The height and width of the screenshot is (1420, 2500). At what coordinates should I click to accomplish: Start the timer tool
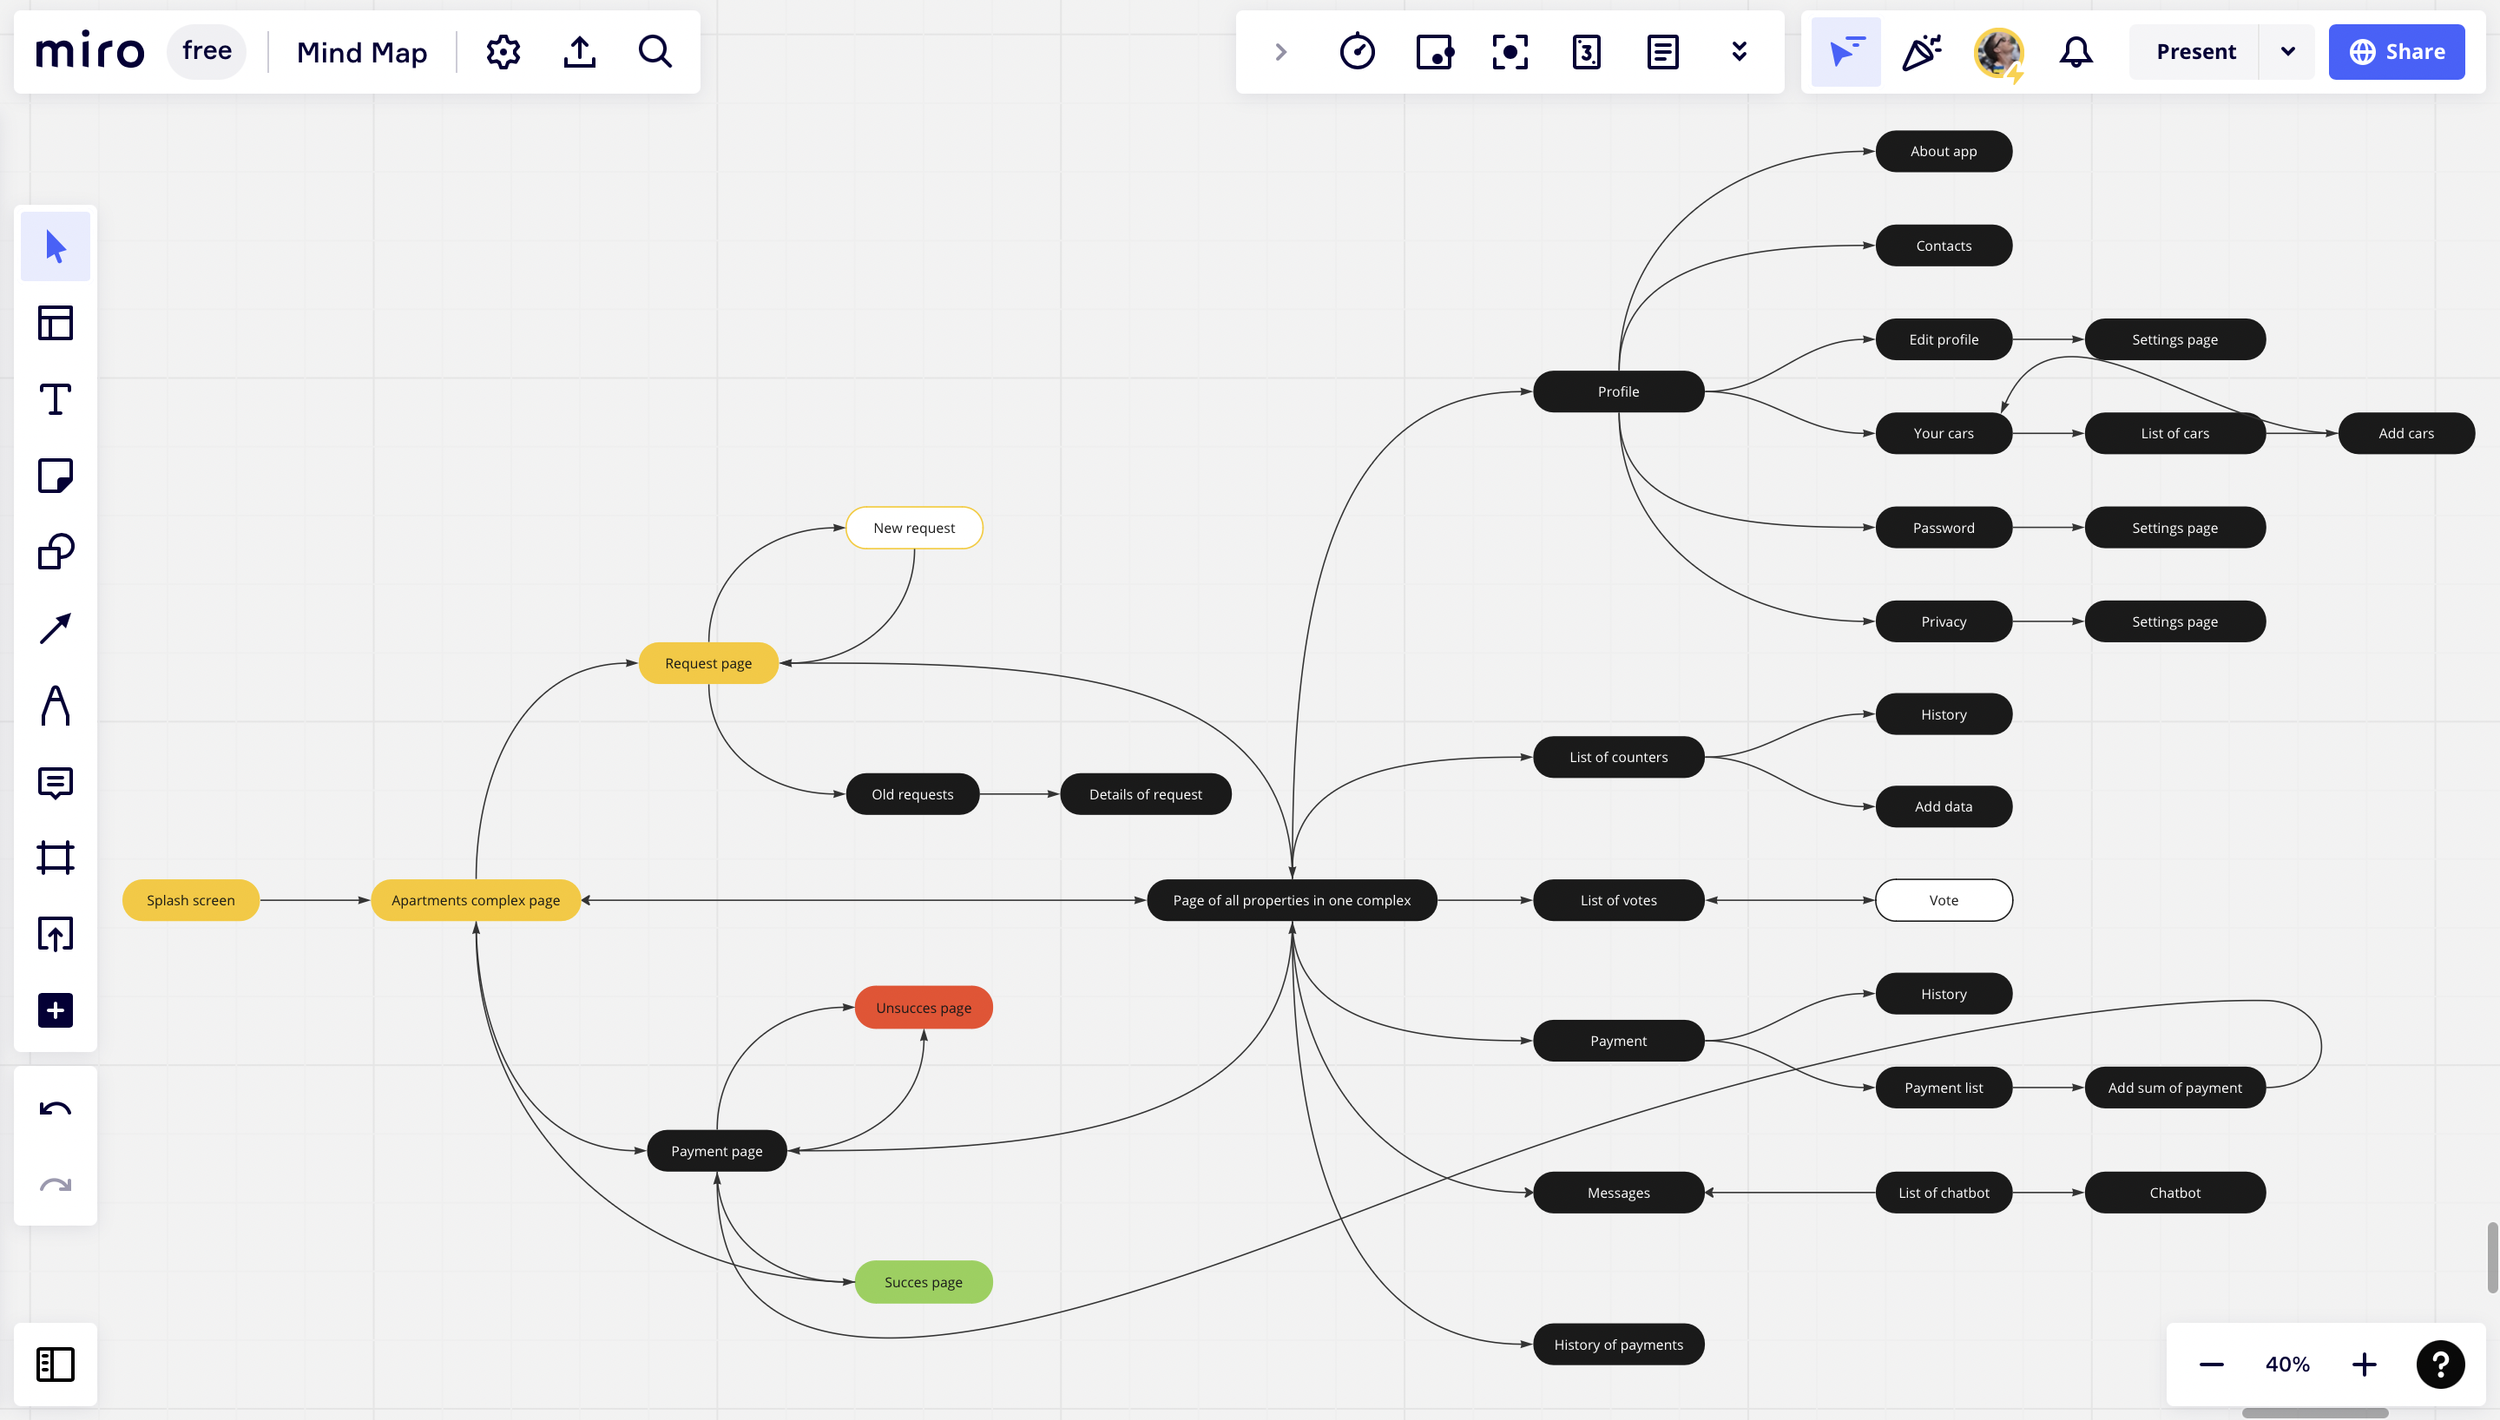click(x=1357, y=52)
